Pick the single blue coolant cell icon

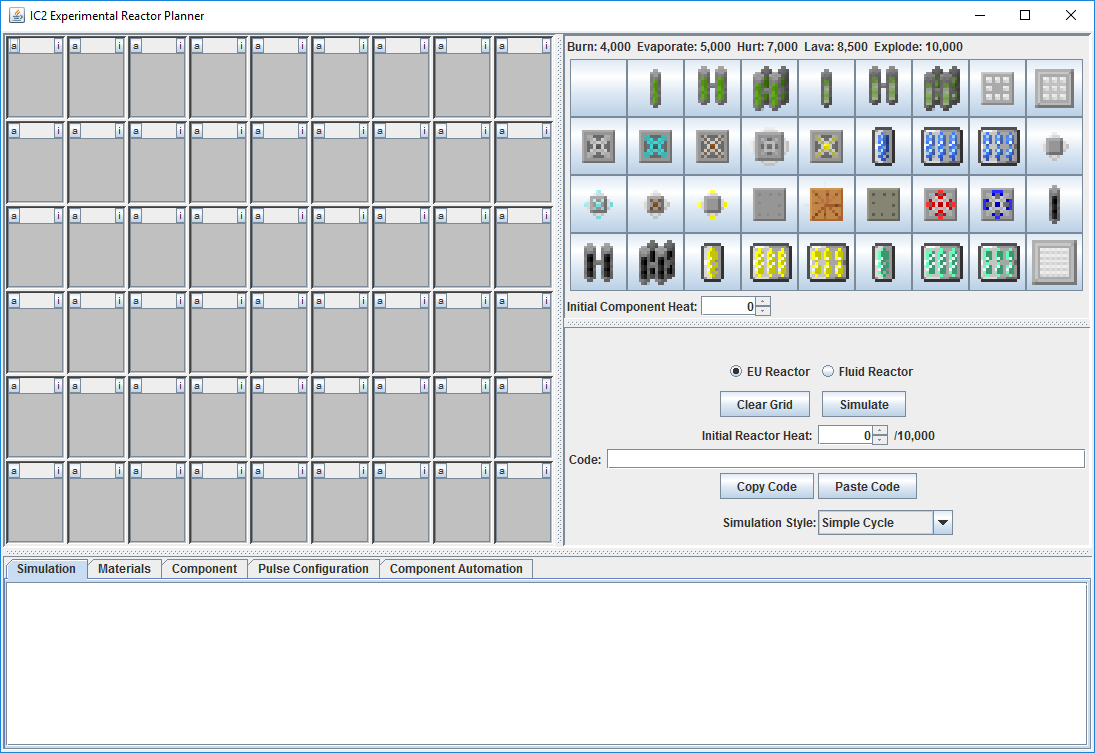point(883,146)
